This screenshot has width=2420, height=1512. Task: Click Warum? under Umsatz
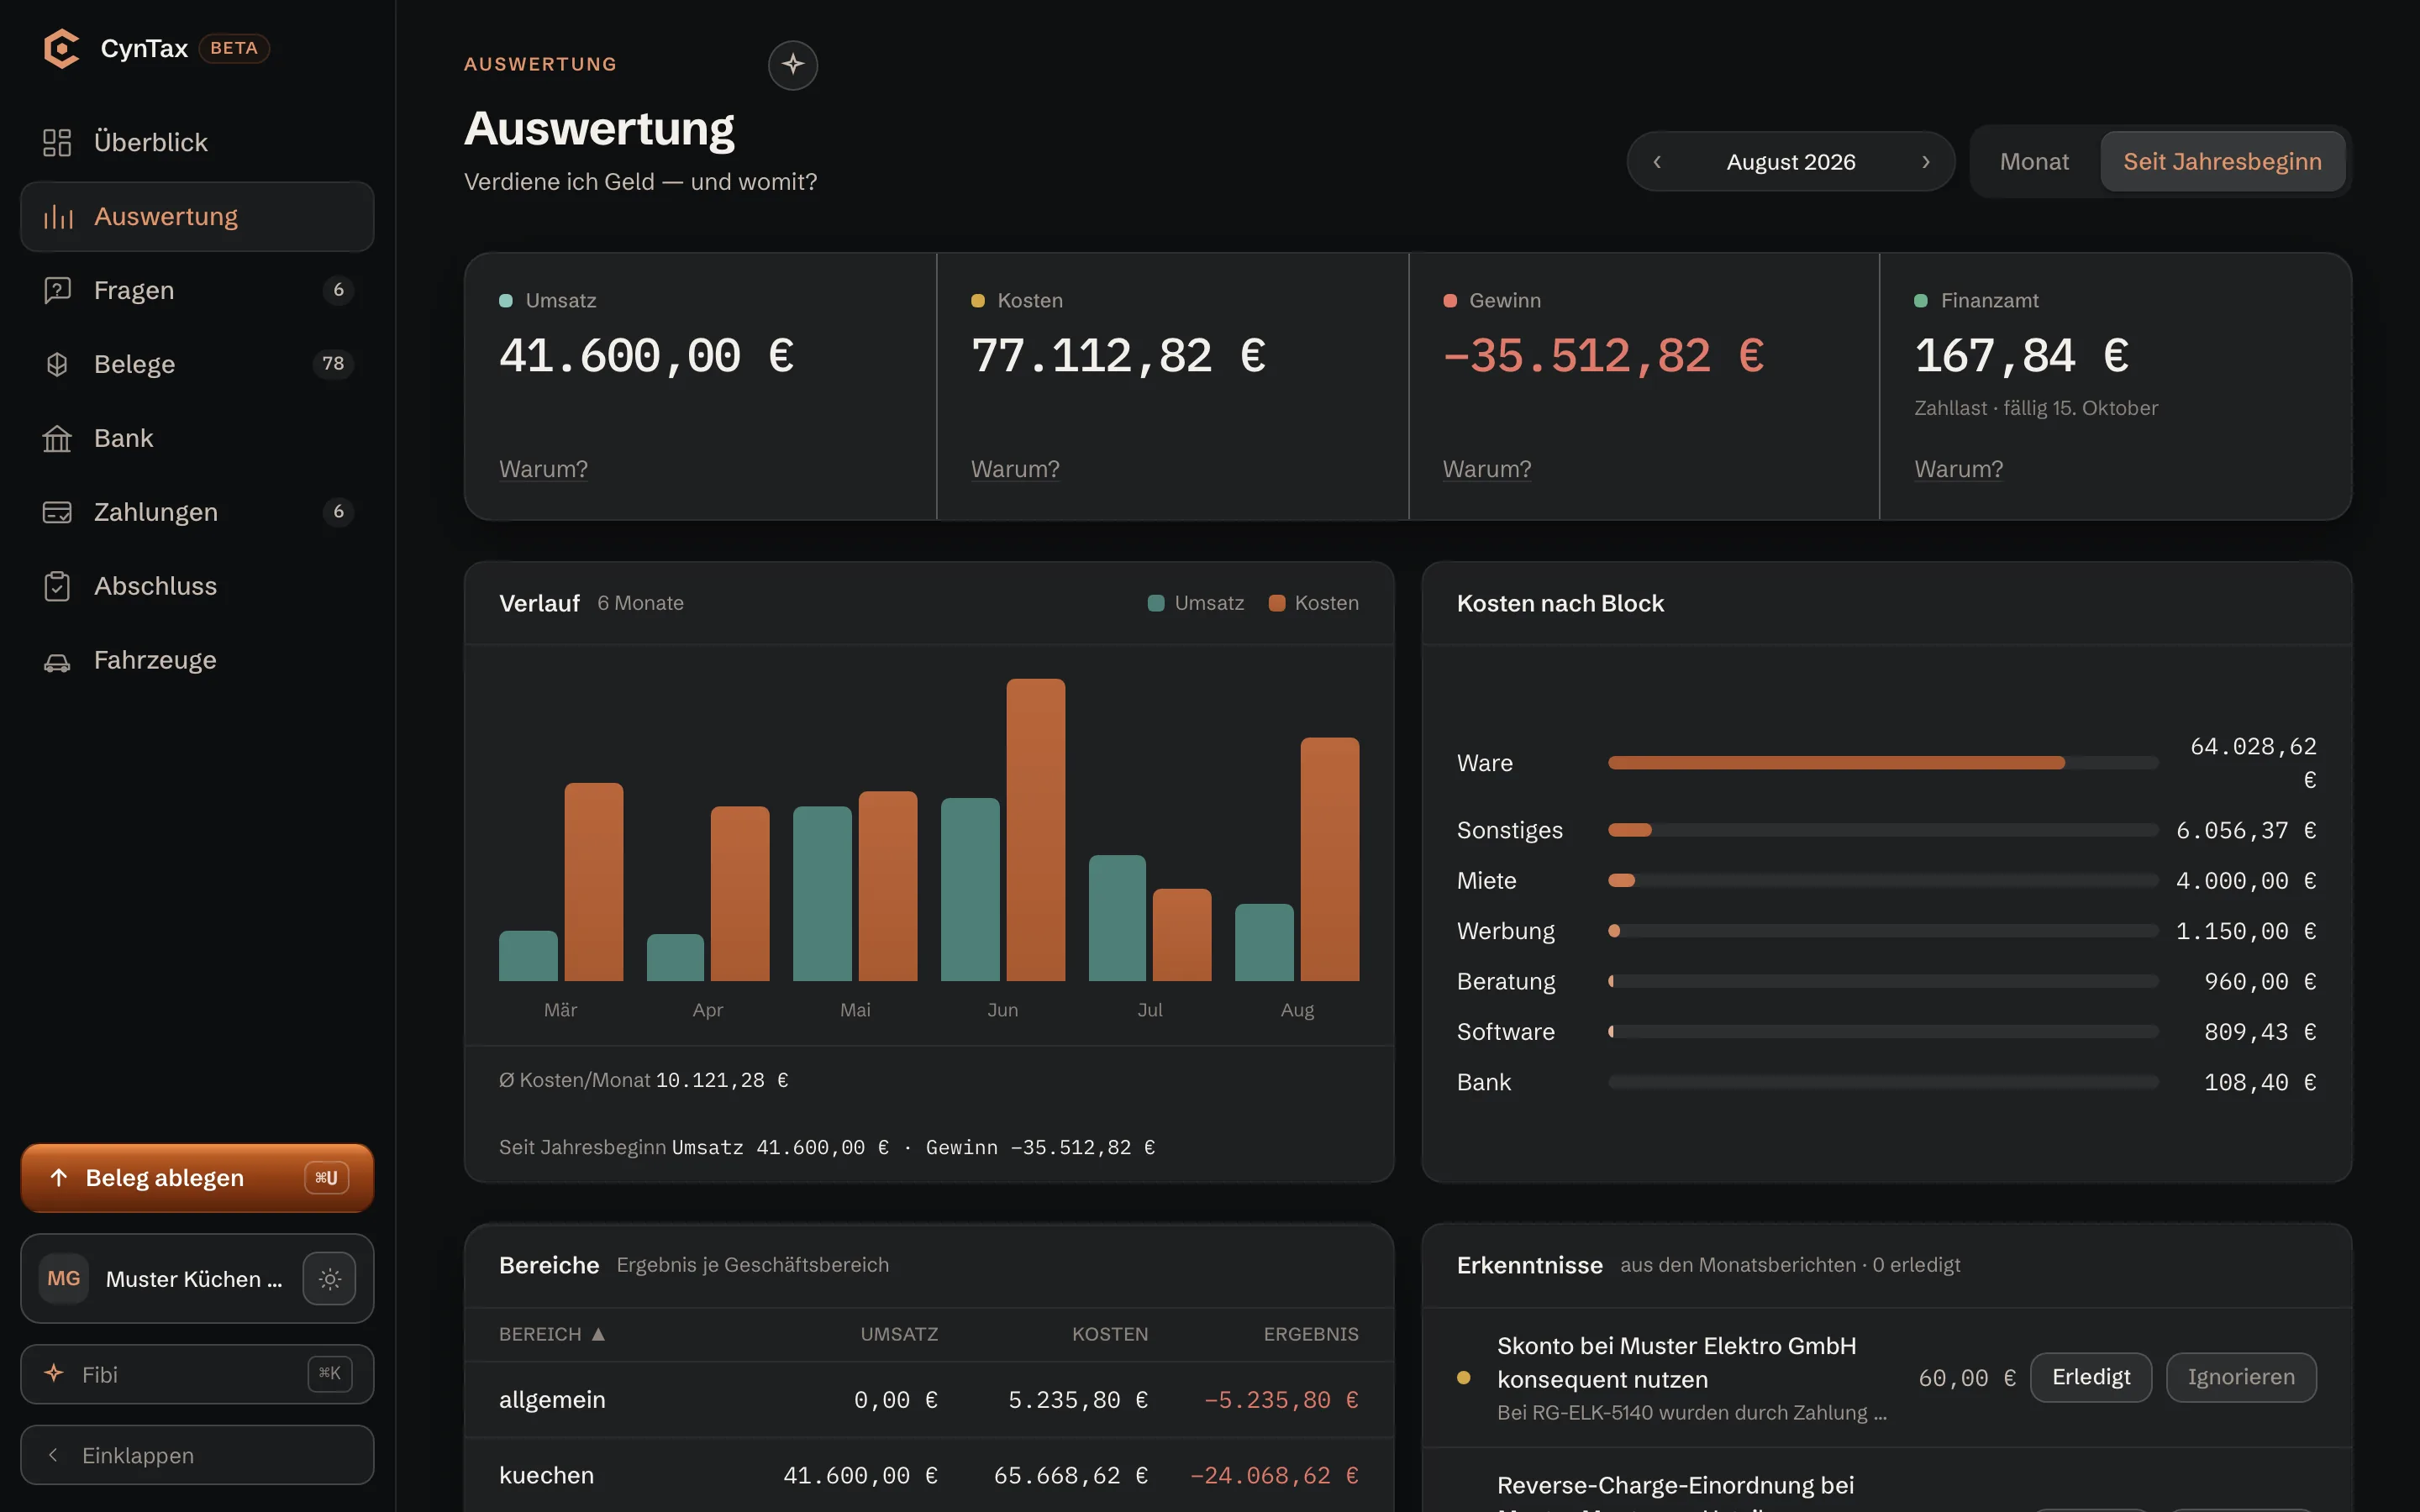pyautogui.click(x=543, y=469)
